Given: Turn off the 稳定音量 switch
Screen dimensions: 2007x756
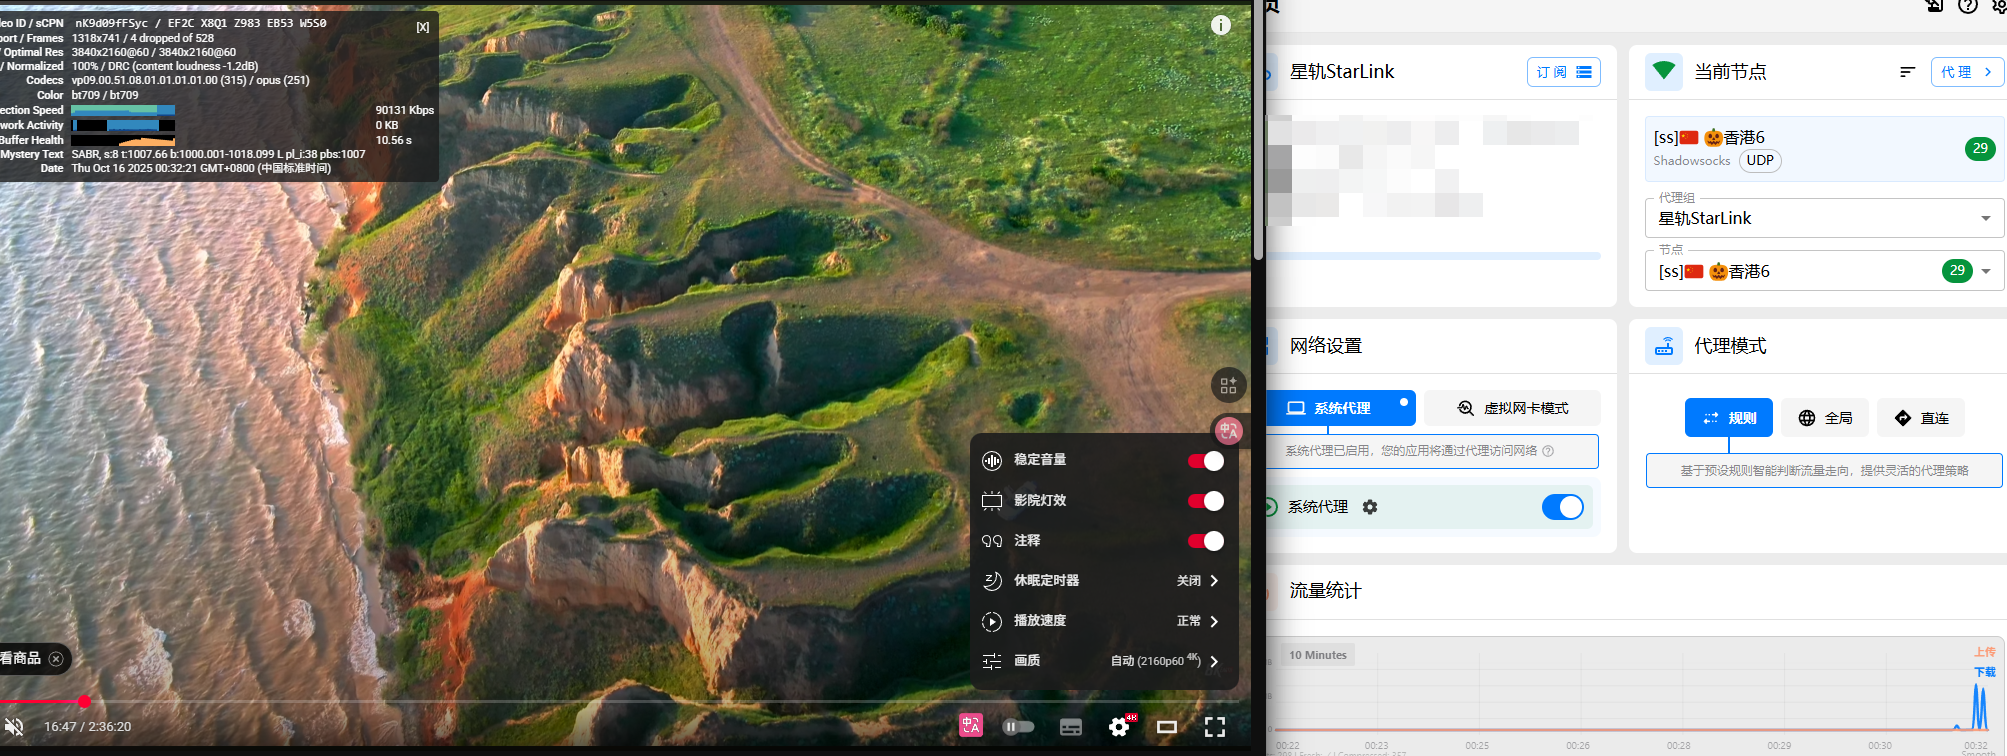Looking at the screenshot, I should point(1205,461).
